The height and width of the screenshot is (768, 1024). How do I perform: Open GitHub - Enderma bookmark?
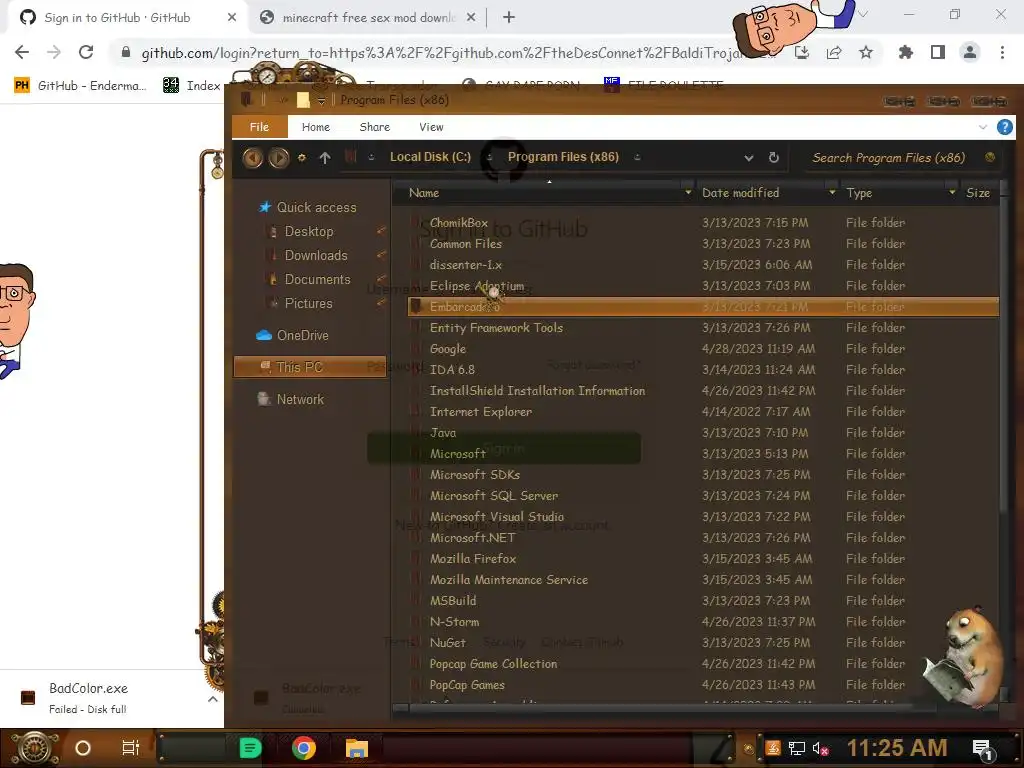80,85
